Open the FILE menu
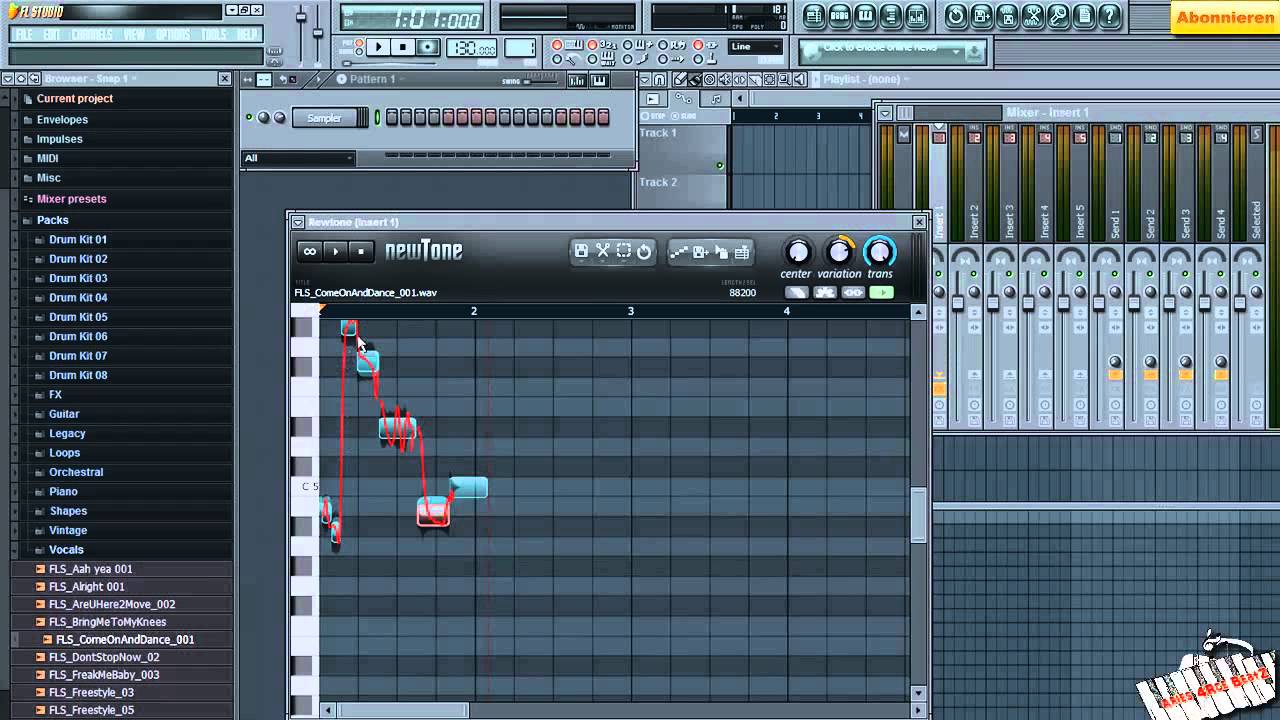 point(24,34)
